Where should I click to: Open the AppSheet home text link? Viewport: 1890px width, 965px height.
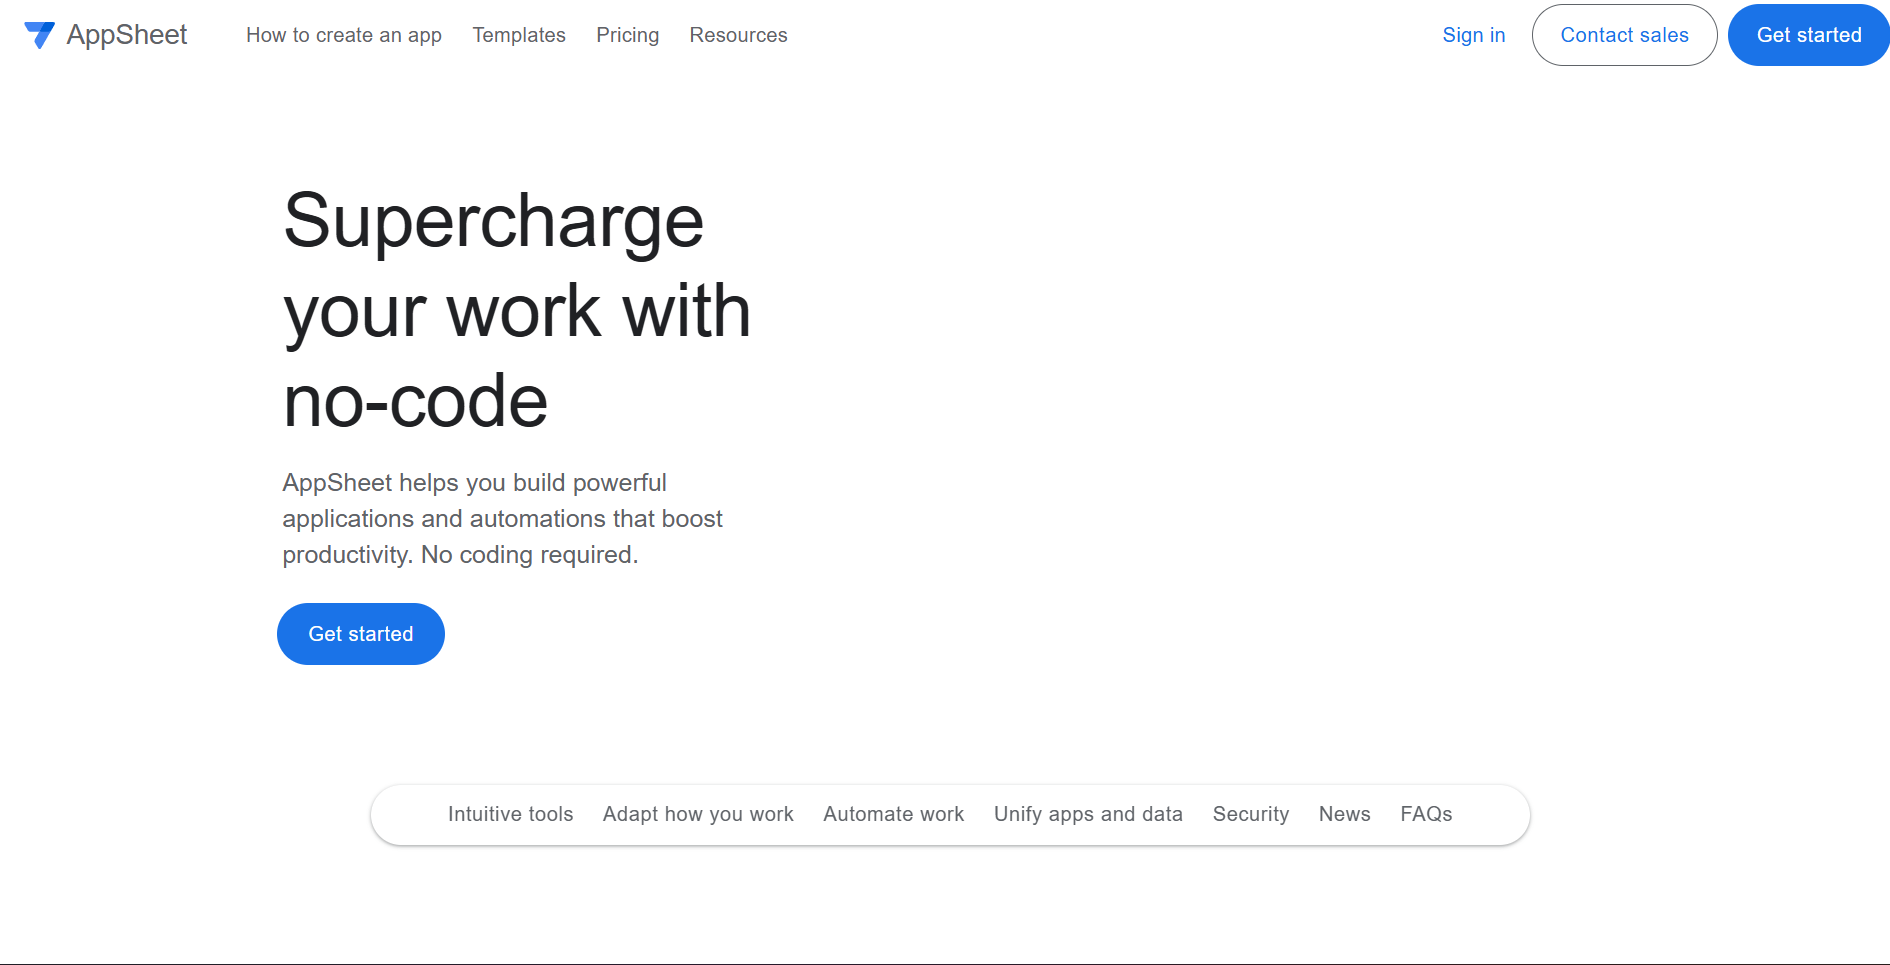pyautogui.click(x=127, y=35)
